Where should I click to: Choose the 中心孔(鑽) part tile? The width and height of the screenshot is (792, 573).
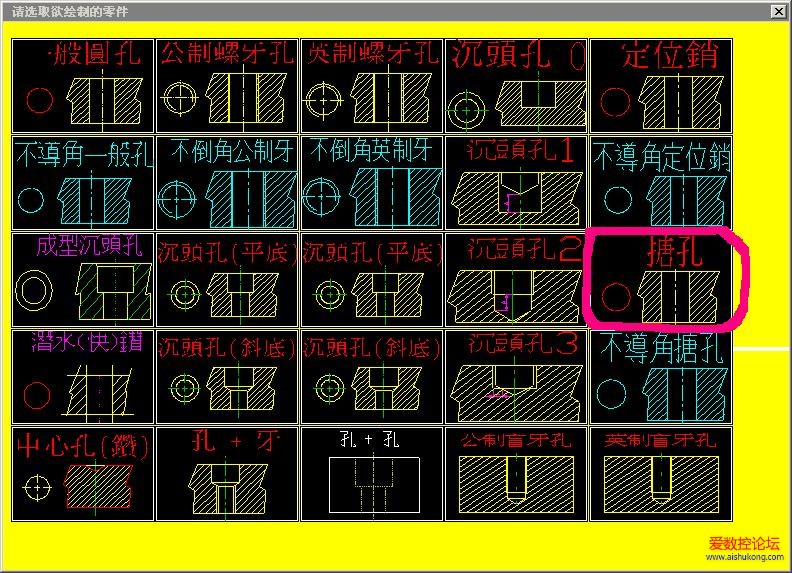83,474
